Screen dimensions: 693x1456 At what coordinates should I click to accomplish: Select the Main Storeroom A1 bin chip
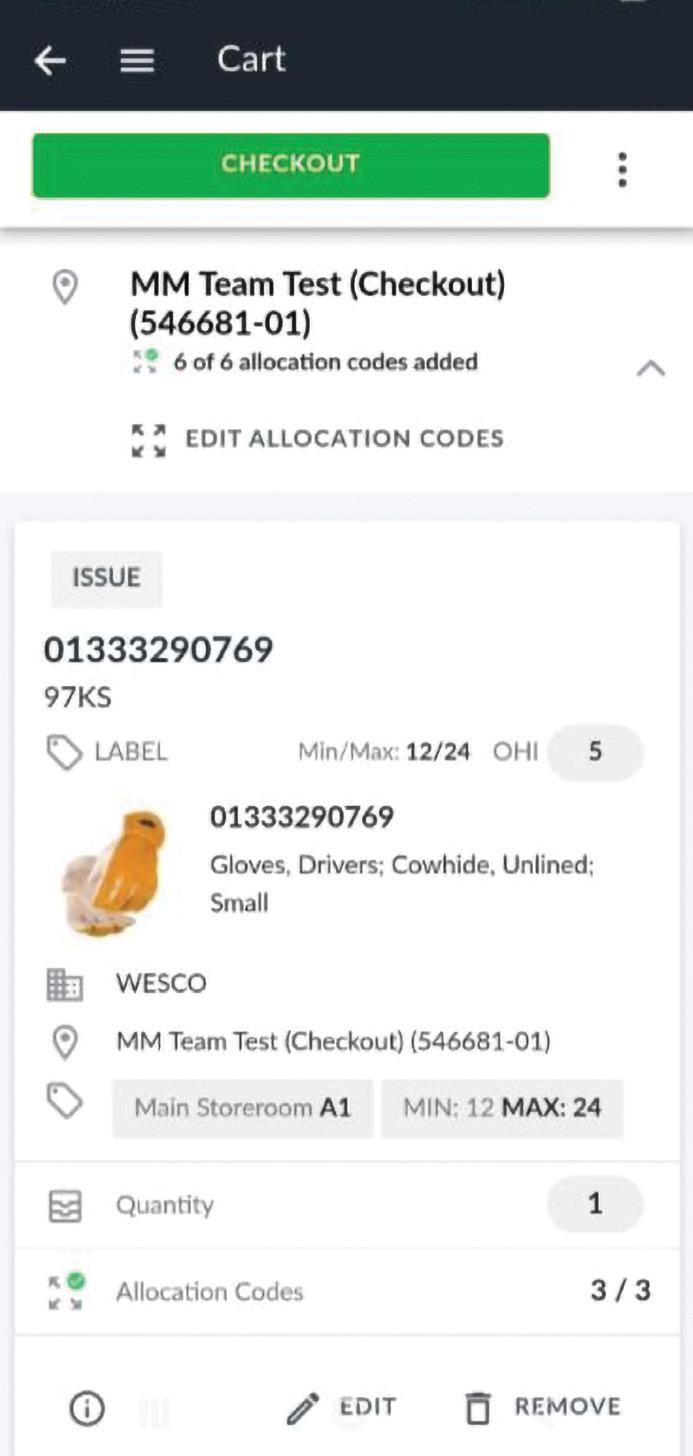(242, 1108)
